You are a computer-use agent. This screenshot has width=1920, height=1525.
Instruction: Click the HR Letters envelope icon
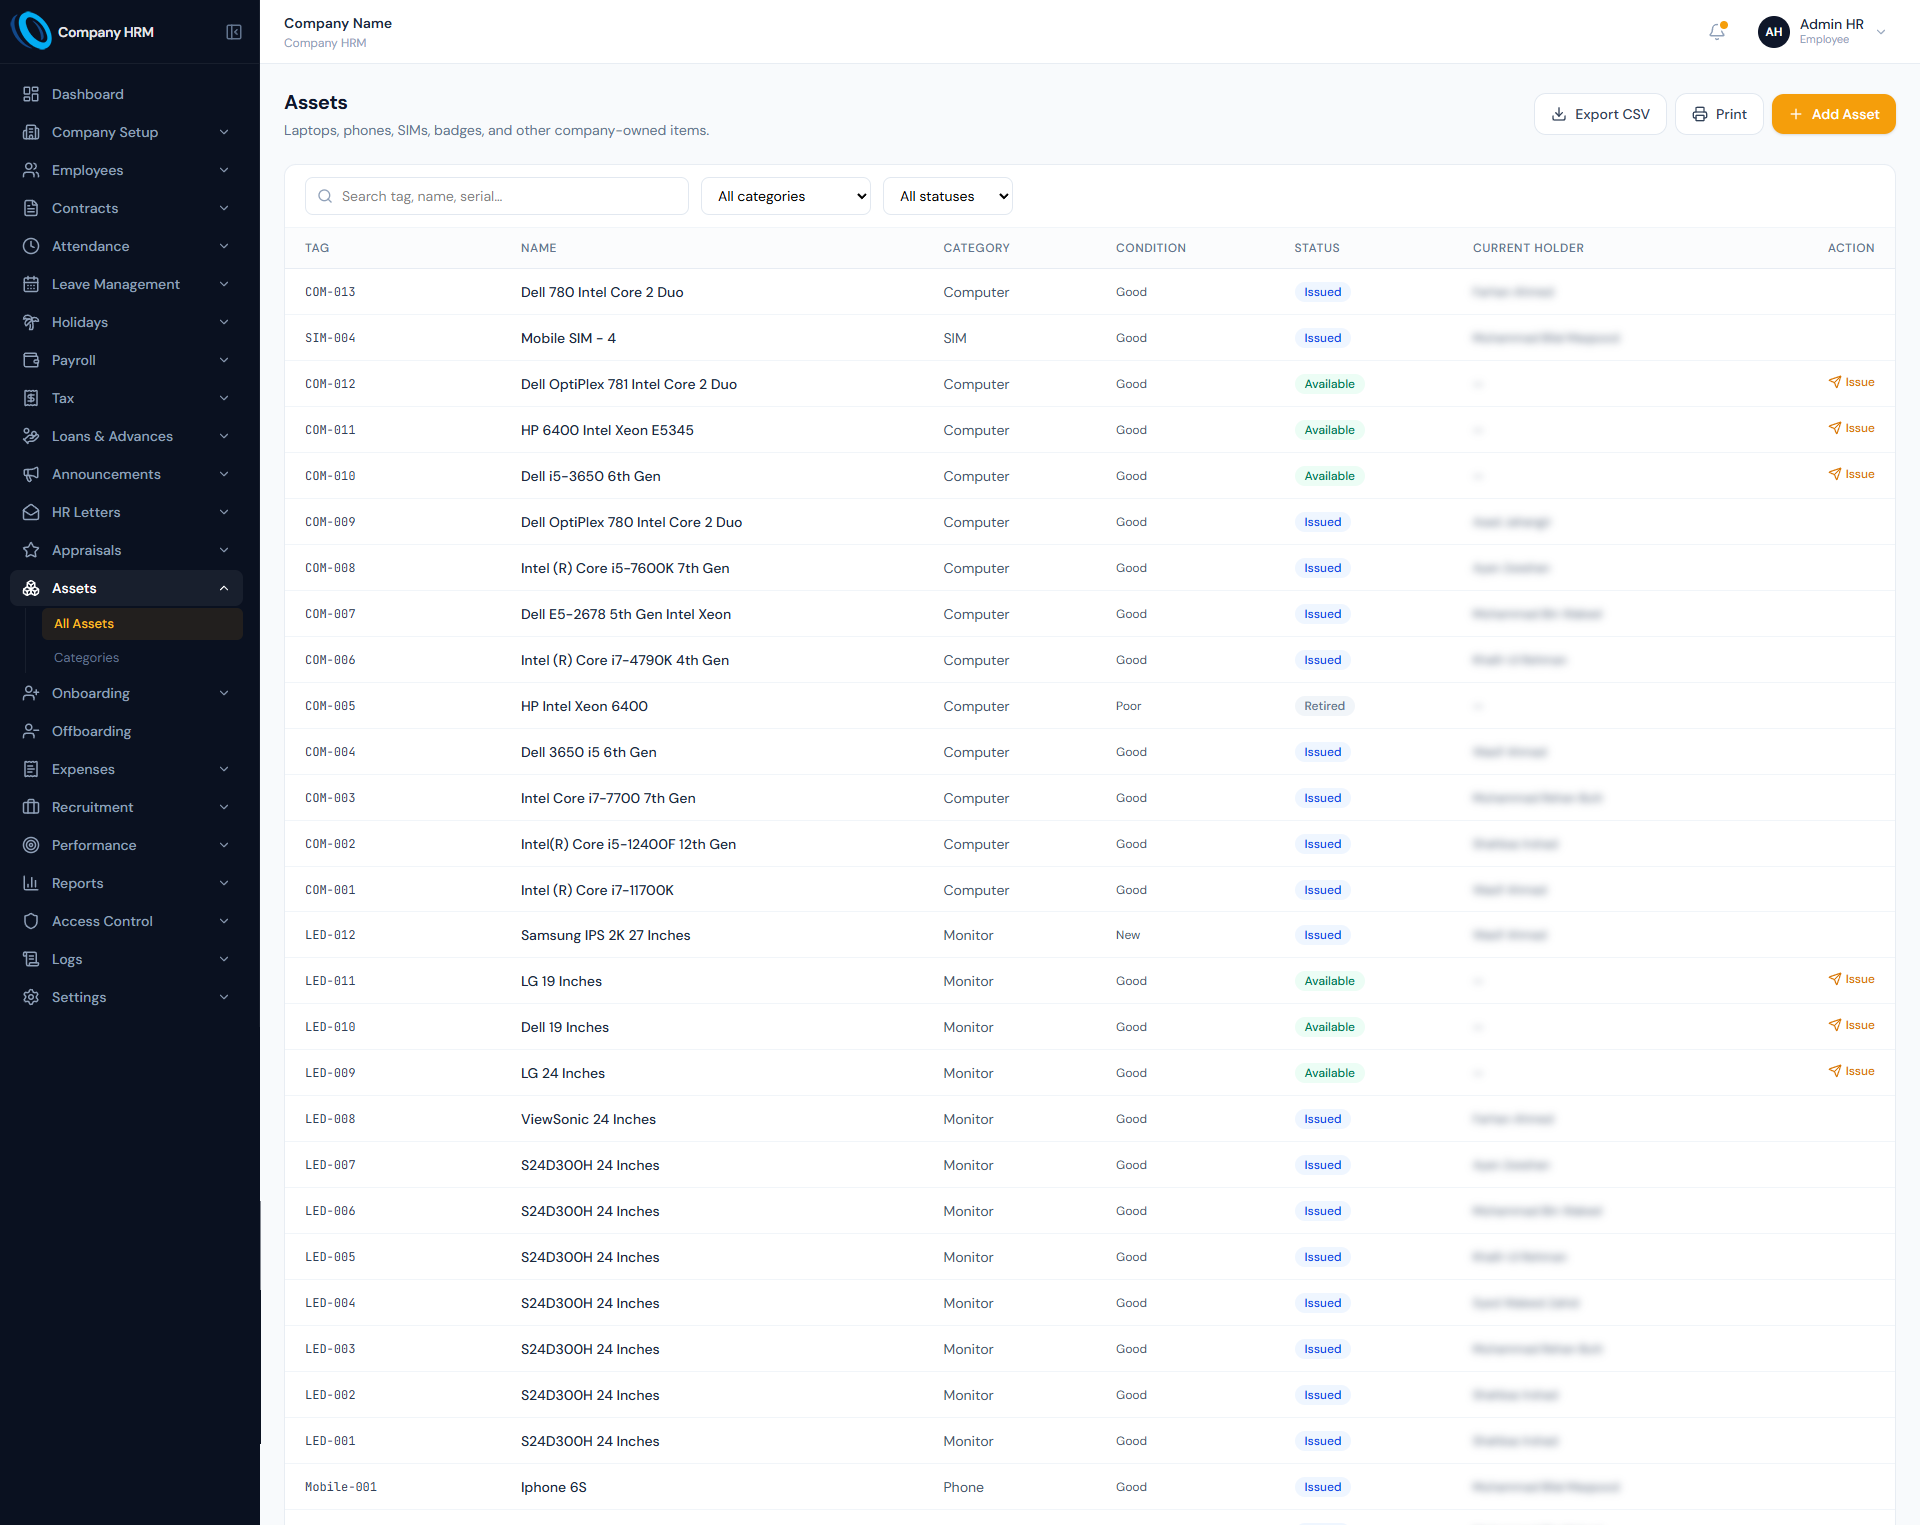pyautogui.click(x=31, y=512)
